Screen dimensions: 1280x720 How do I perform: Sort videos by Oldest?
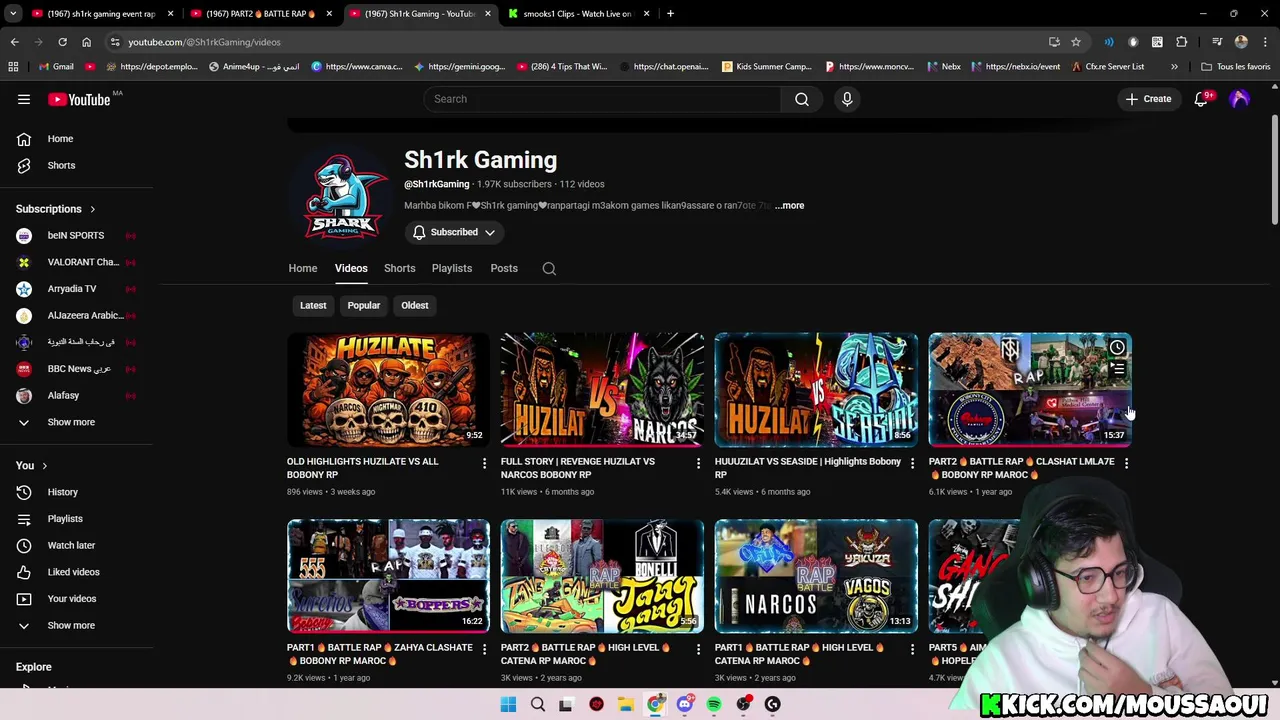click(415, 305)
